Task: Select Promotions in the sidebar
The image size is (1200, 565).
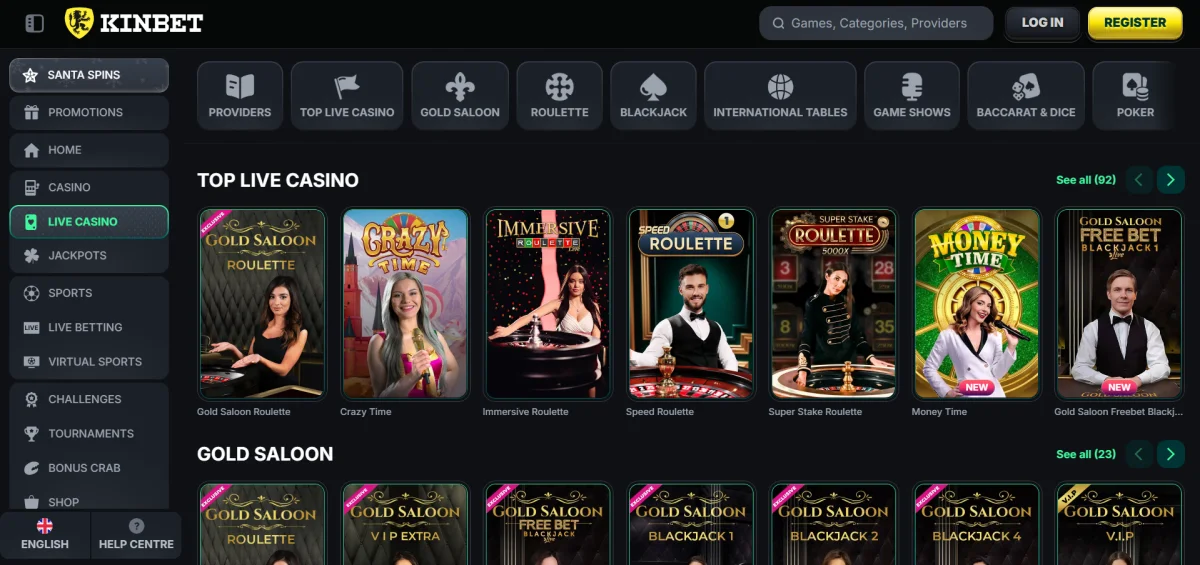Action: (89, 112)
